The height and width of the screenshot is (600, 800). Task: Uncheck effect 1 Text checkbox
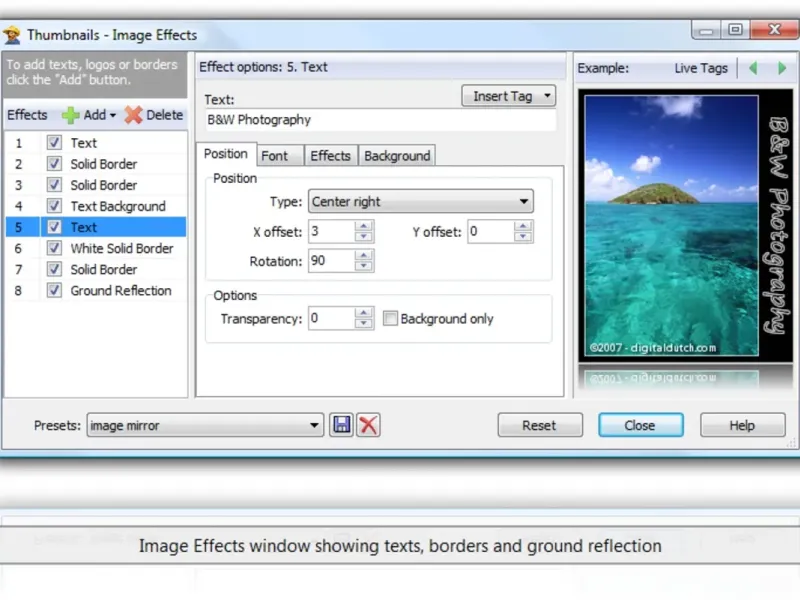[54, 142]
